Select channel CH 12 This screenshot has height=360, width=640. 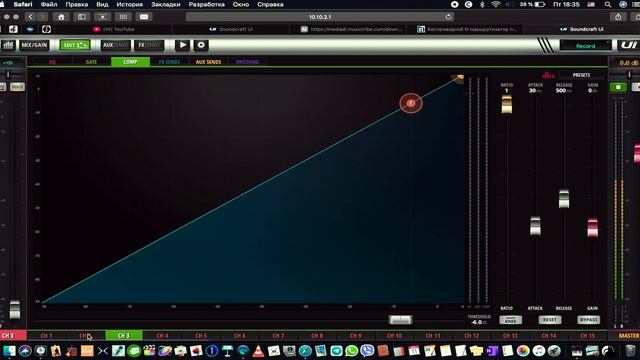point(471,336)
